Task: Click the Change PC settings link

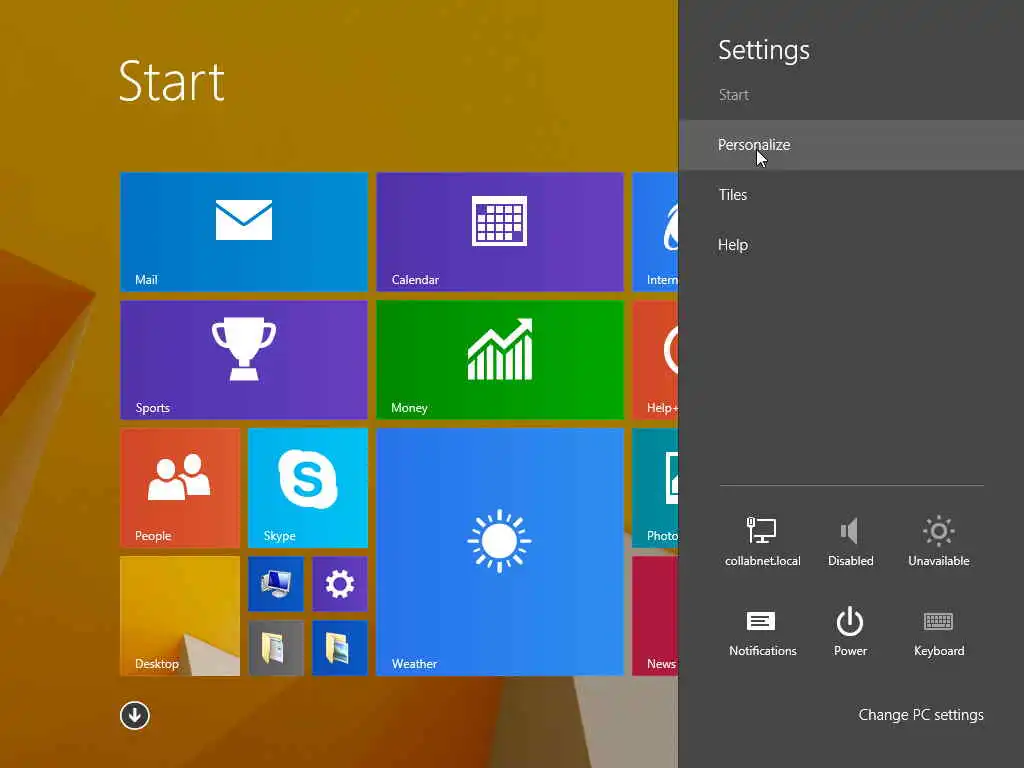Action: [x=921, y=714]
